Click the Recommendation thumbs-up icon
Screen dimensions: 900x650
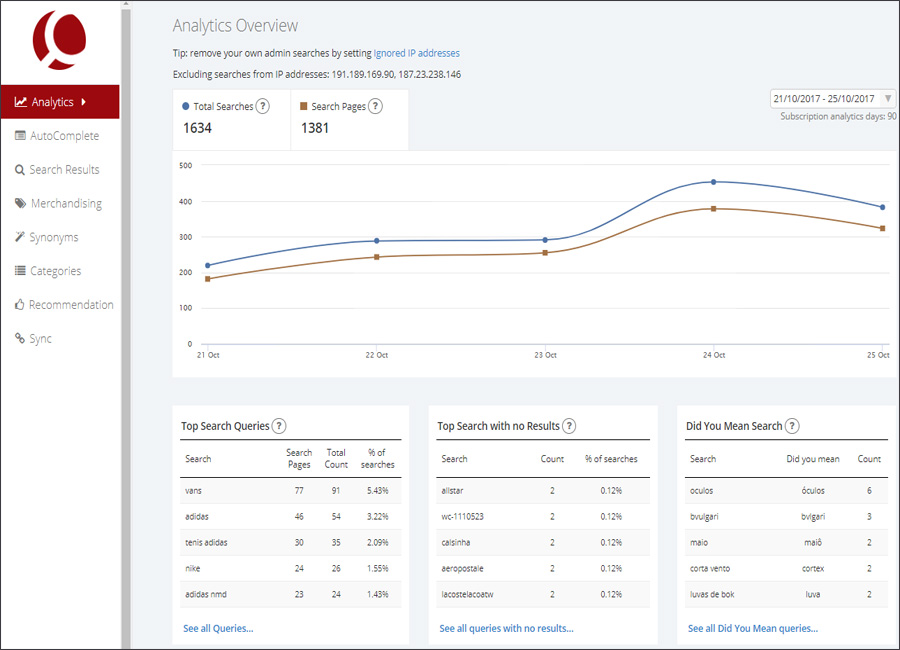20,305
